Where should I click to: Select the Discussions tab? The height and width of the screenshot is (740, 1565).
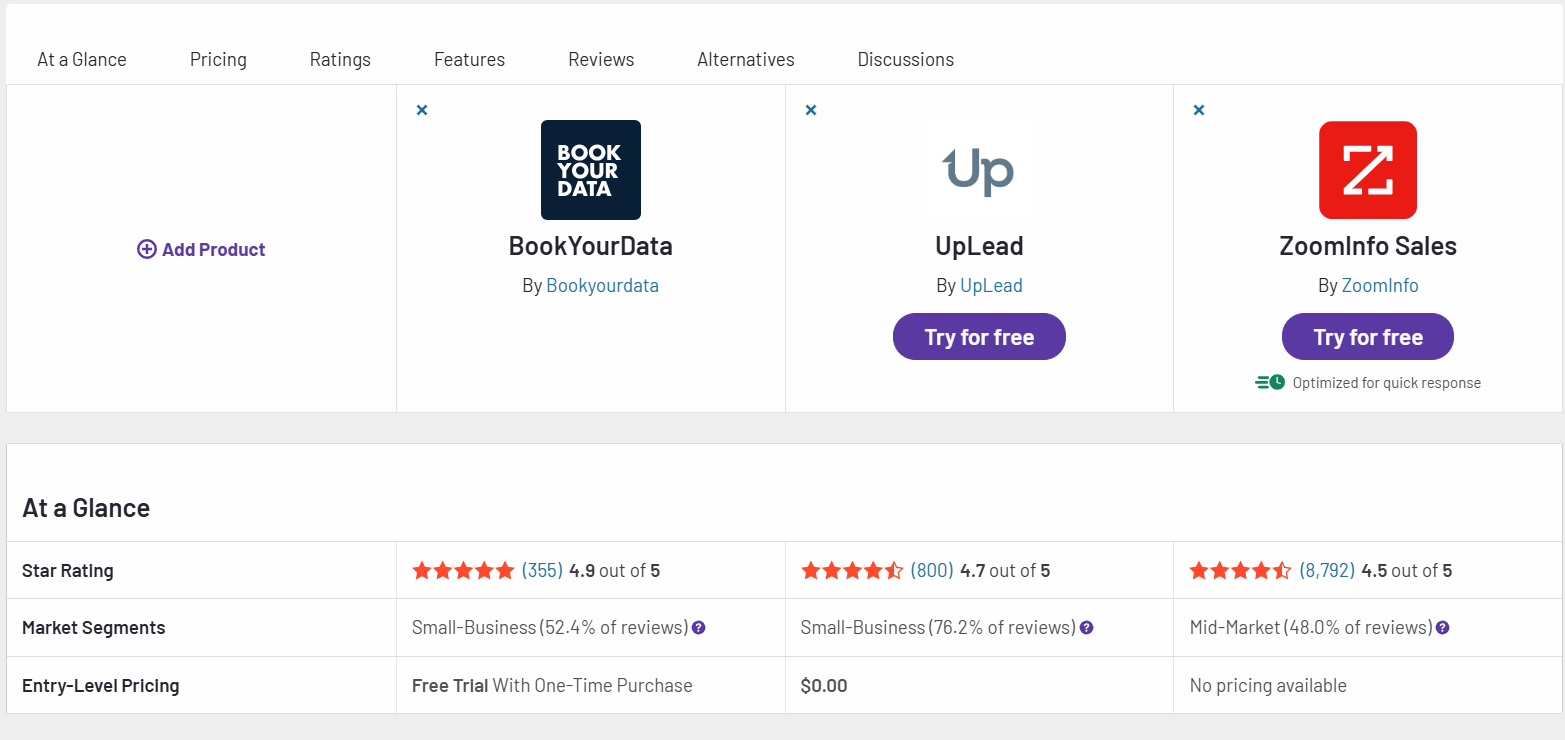point(905,59)
